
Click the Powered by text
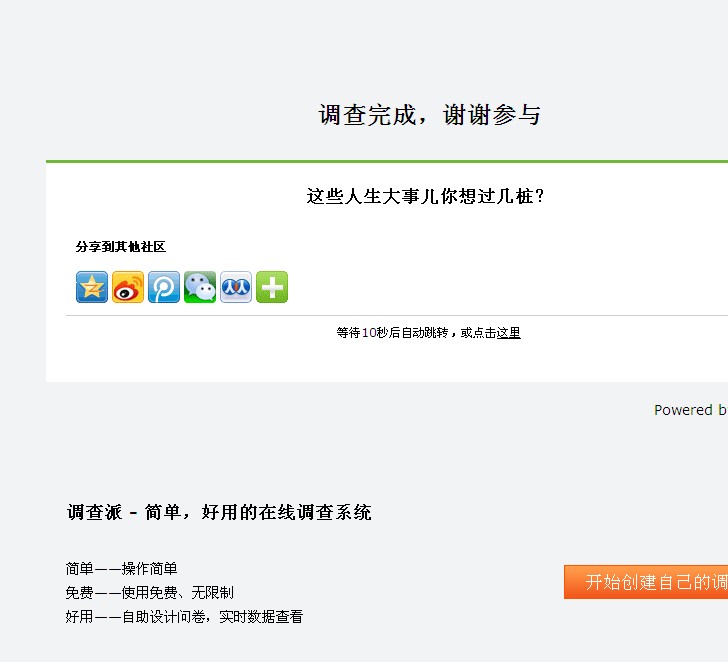(691, 410)
